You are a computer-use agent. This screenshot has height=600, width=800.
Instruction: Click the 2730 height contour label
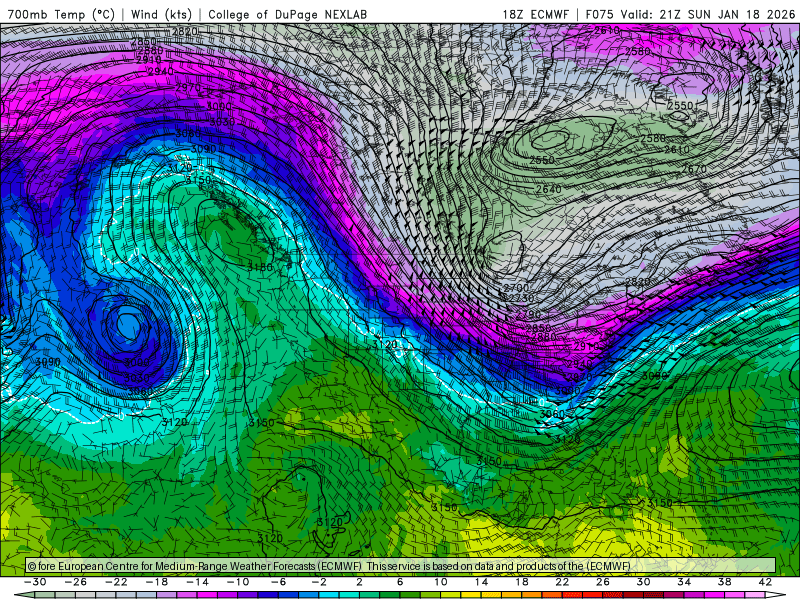(520, 298)
